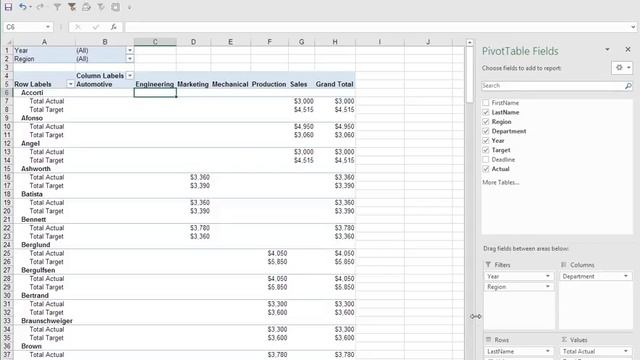Click the Braunschweiger row label
The image size is (640, 360).
coord(47,321)
